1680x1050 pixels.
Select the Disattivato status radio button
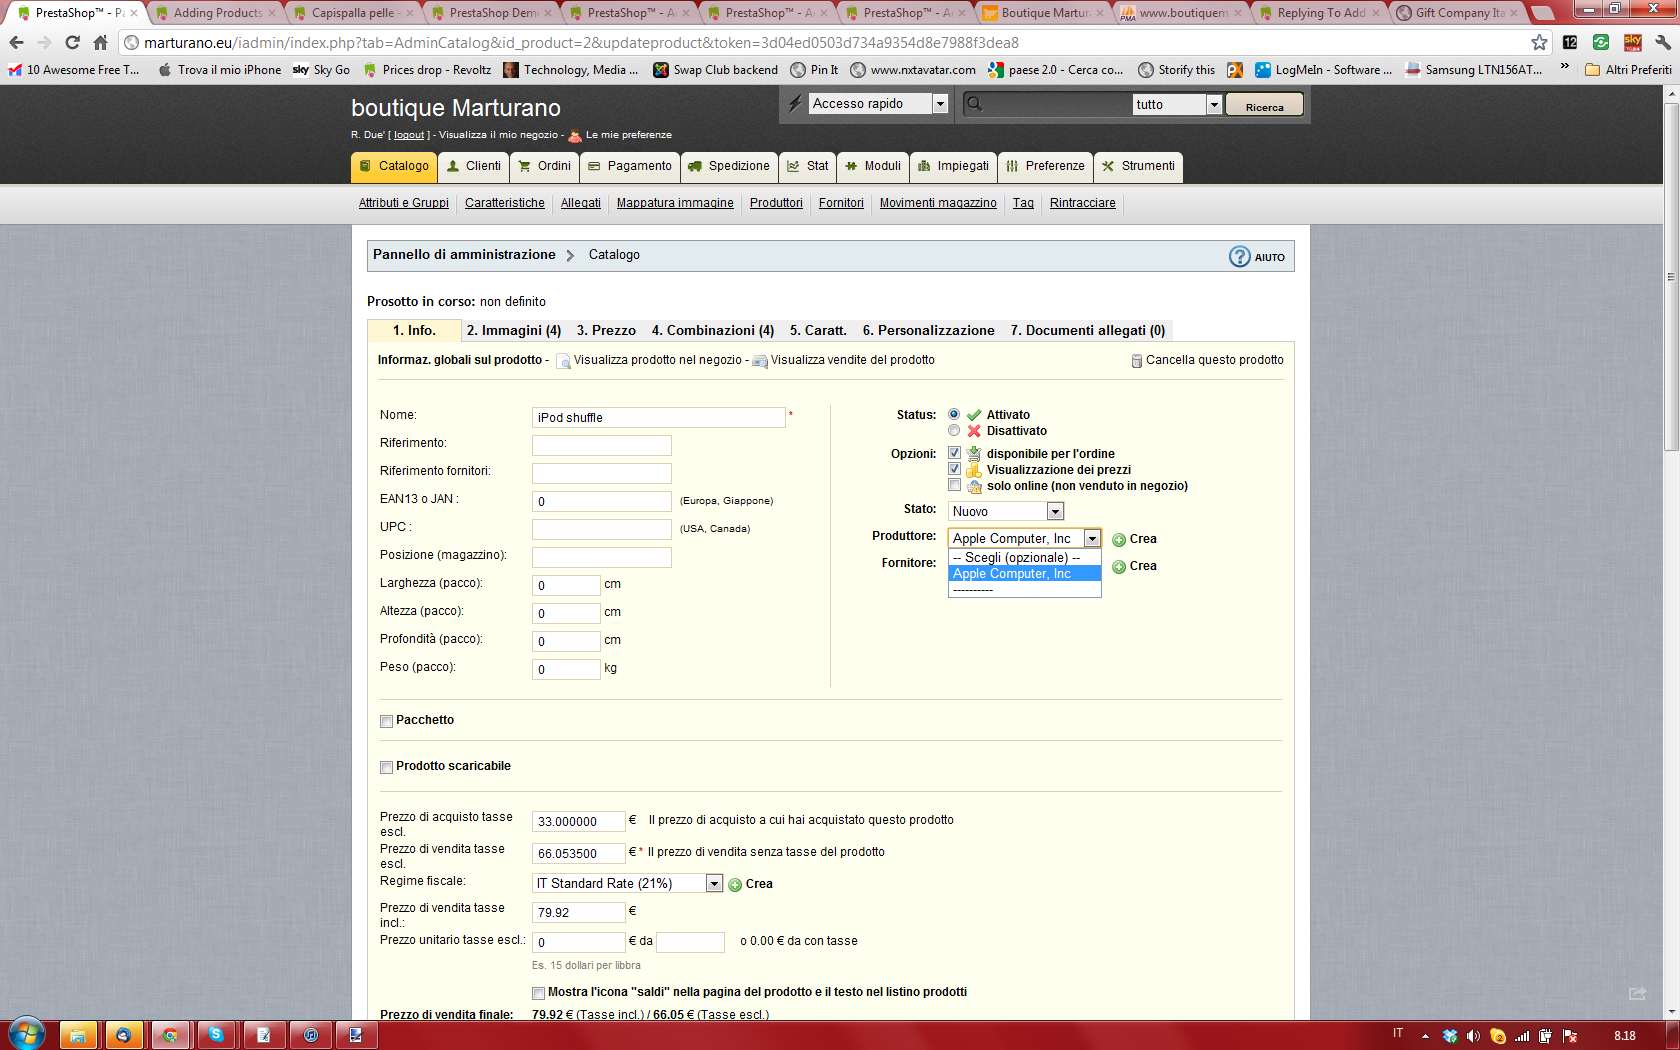click(x=954, y=431)
